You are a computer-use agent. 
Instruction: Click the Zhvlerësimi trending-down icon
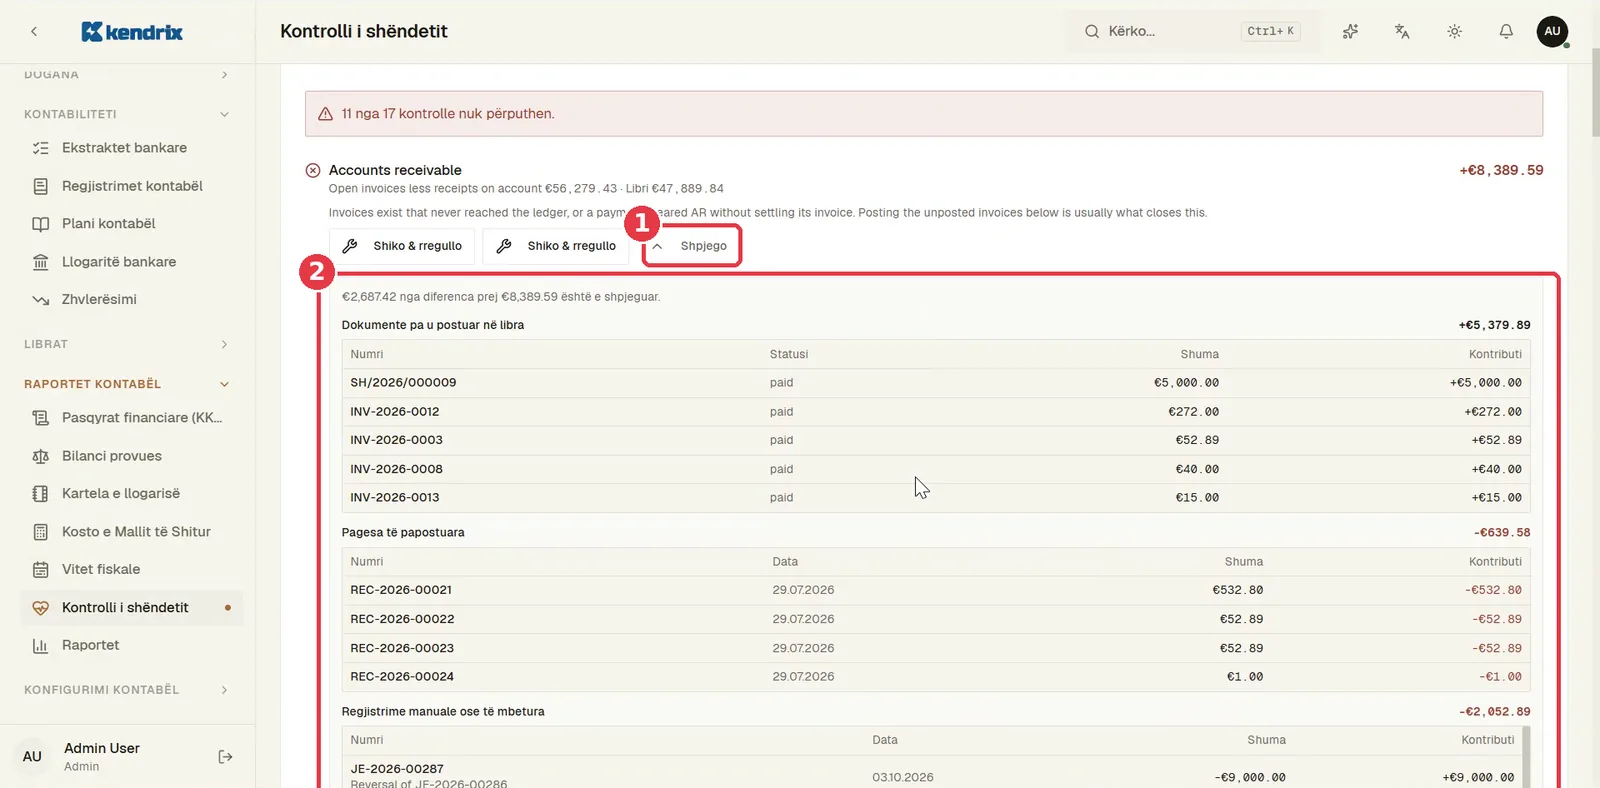click(x=41, y=300)
